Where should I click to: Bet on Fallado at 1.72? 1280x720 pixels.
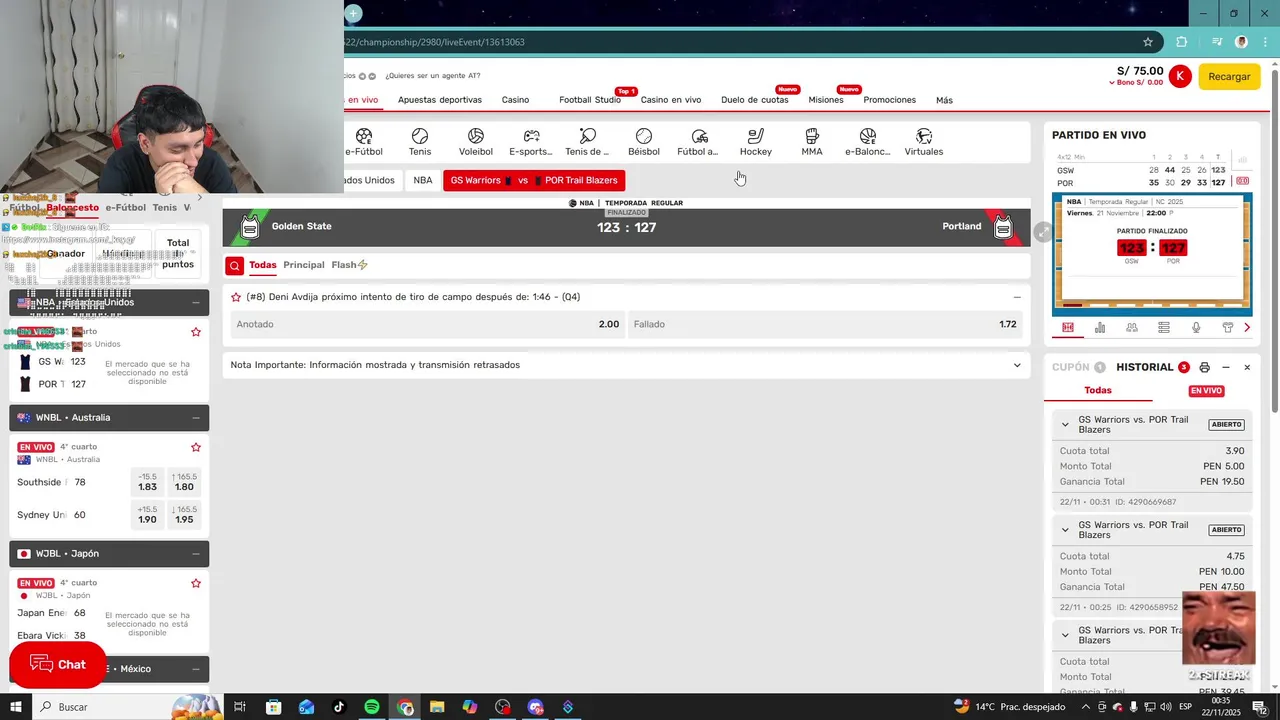pos(826,324)
